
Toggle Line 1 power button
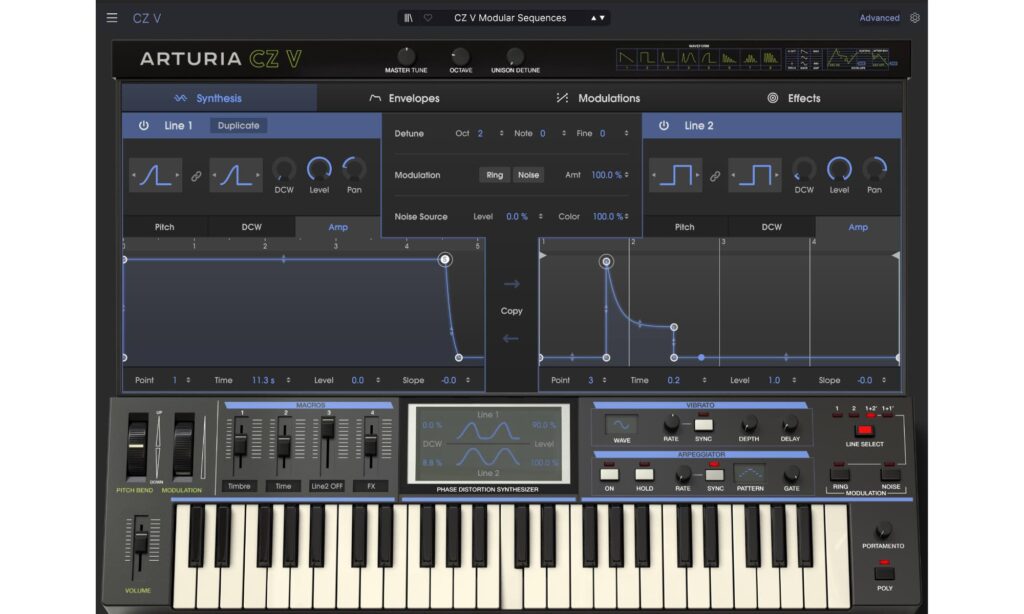pos(143,125)
